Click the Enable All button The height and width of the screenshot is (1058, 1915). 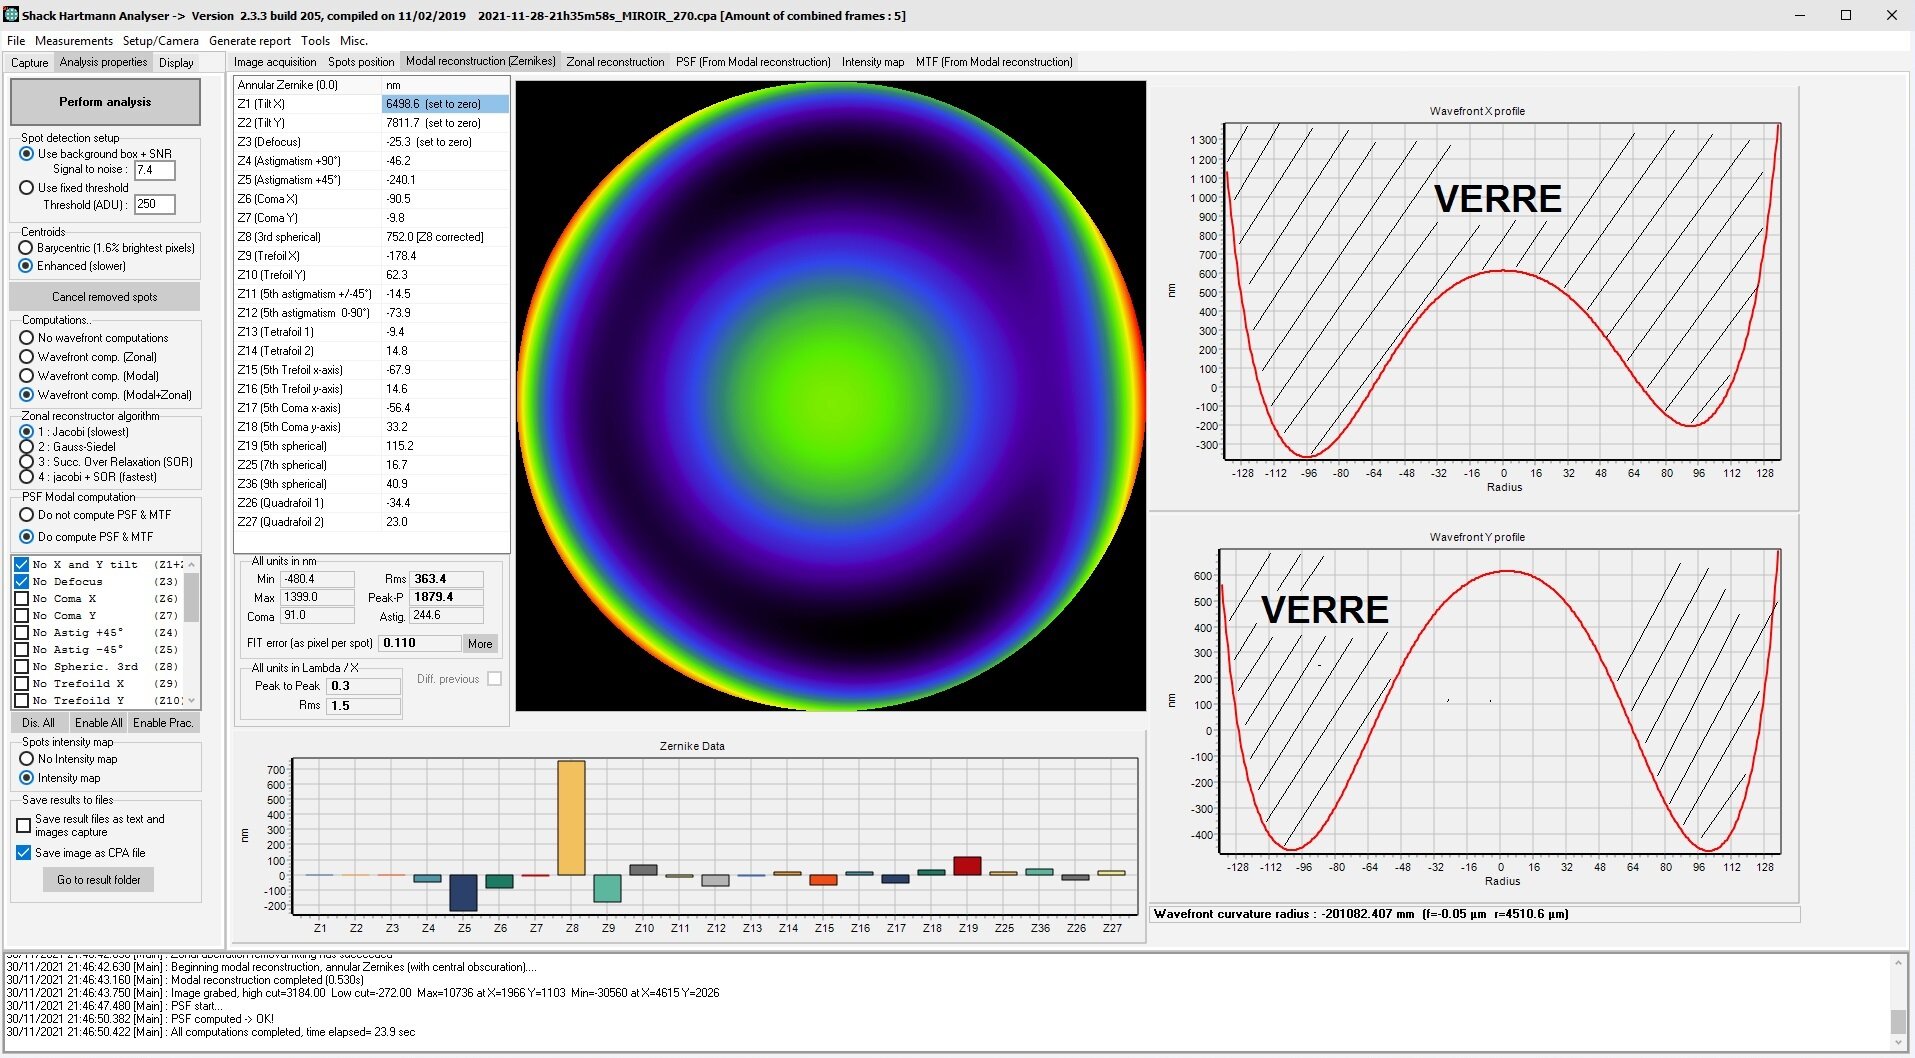click(98, 723)
